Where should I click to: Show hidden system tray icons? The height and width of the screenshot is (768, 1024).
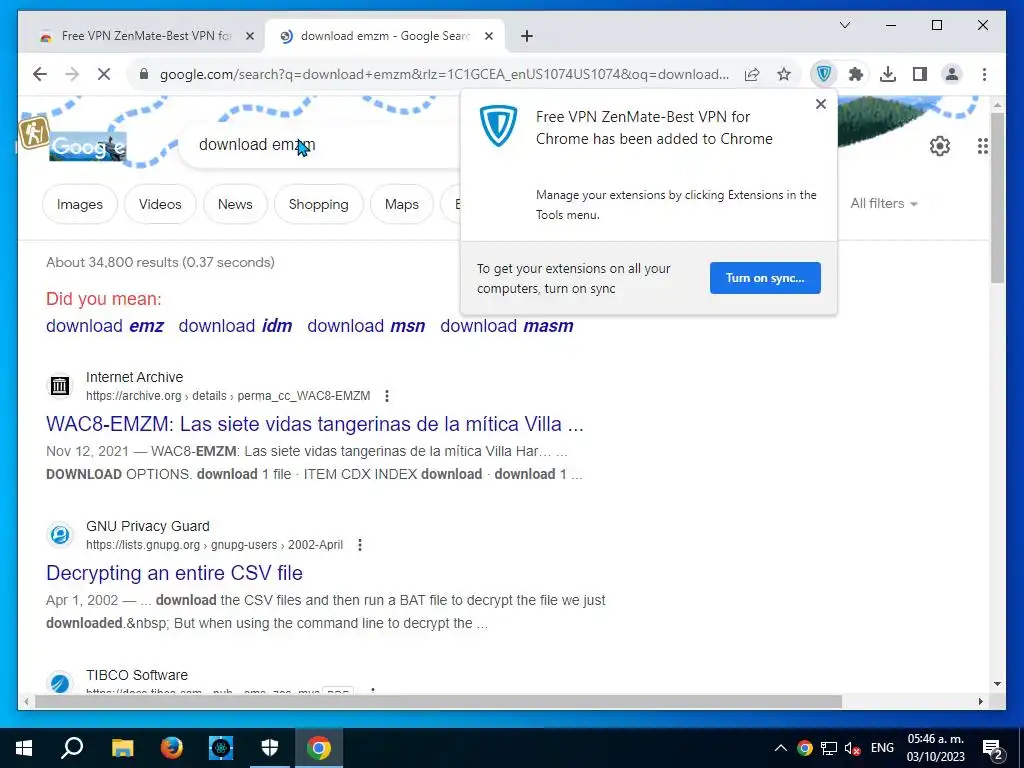(x=780, y=748)
